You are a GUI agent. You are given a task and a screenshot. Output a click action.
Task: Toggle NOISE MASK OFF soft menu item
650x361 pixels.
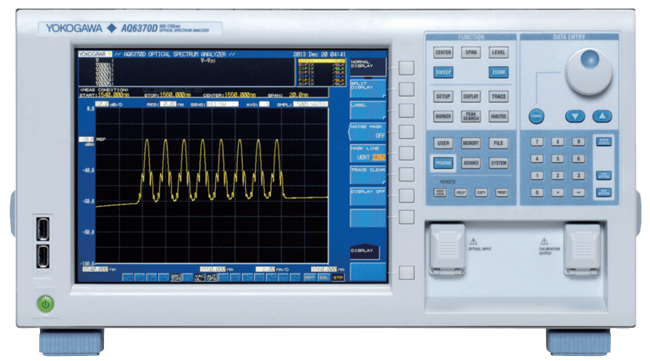367,131
